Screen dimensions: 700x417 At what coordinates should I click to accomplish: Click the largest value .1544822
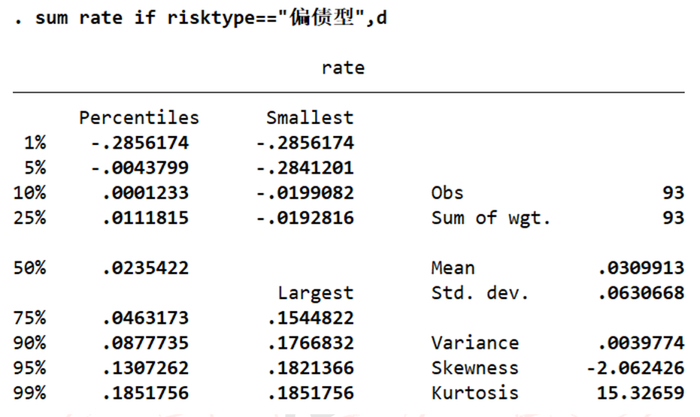pos(310,318)
